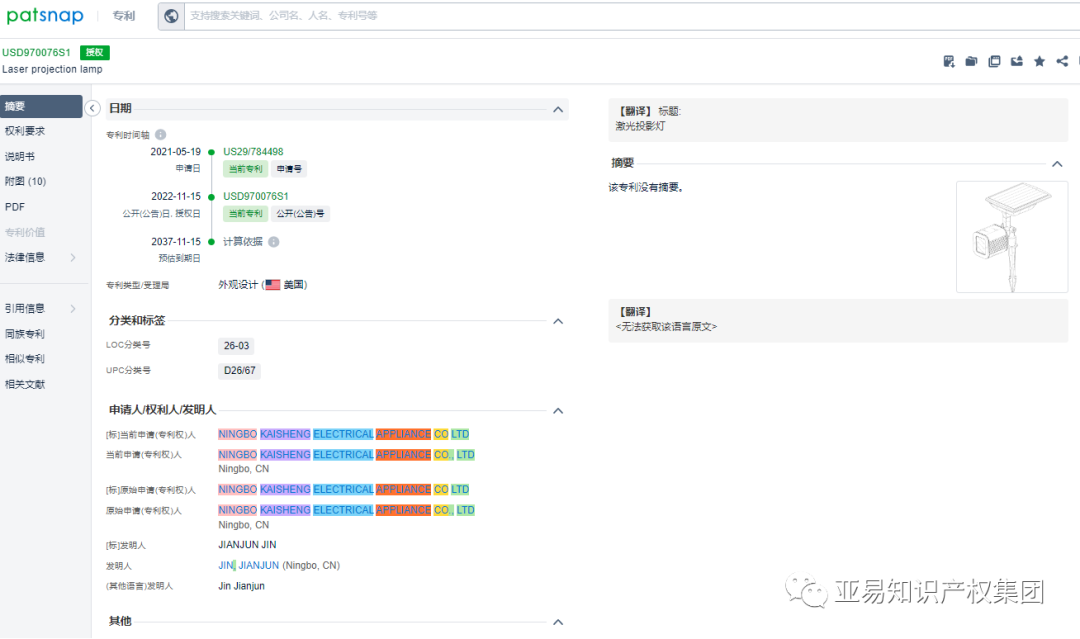Collapse sidebar with circled left arrow

pyautogui.click(x=92, y=108)
